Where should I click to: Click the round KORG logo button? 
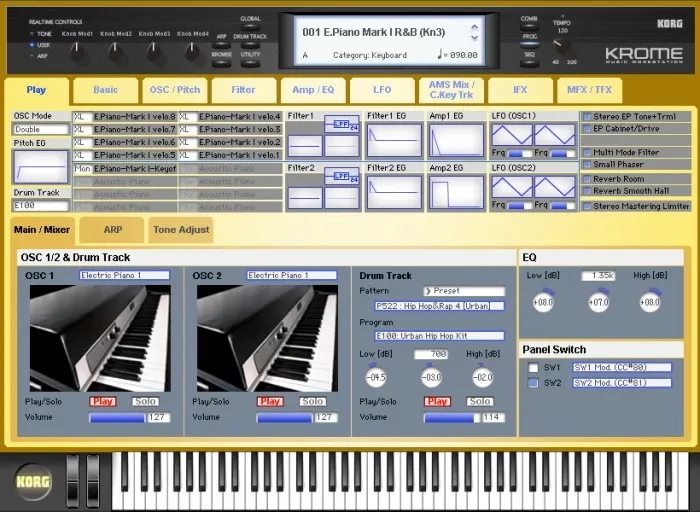33,481
